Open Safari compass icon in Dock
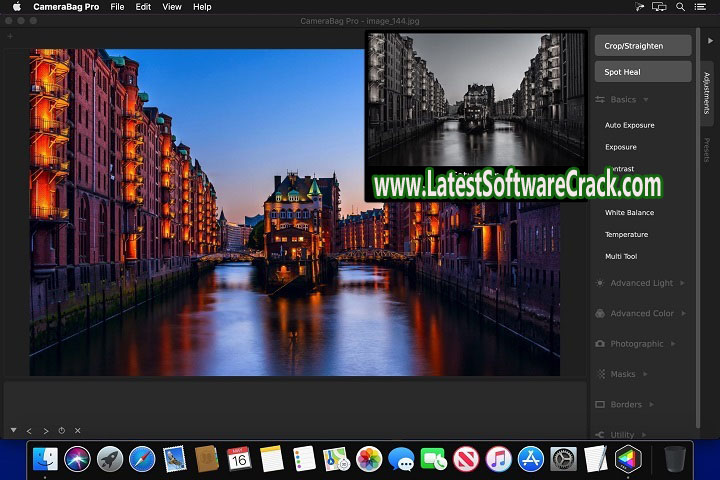Screen dimensions: 720x480 coord(142,458)
